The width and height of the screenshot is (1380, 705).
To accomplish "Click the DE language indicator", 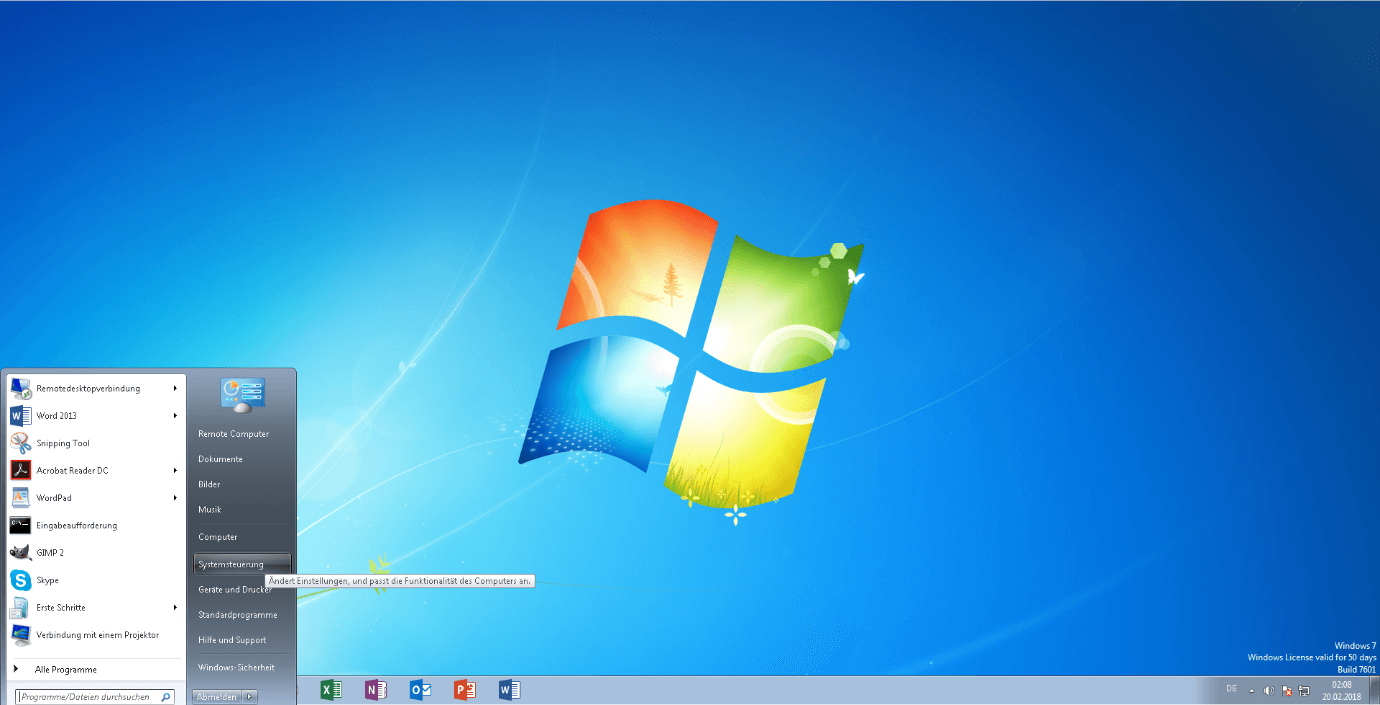I will pos(1231,689).
